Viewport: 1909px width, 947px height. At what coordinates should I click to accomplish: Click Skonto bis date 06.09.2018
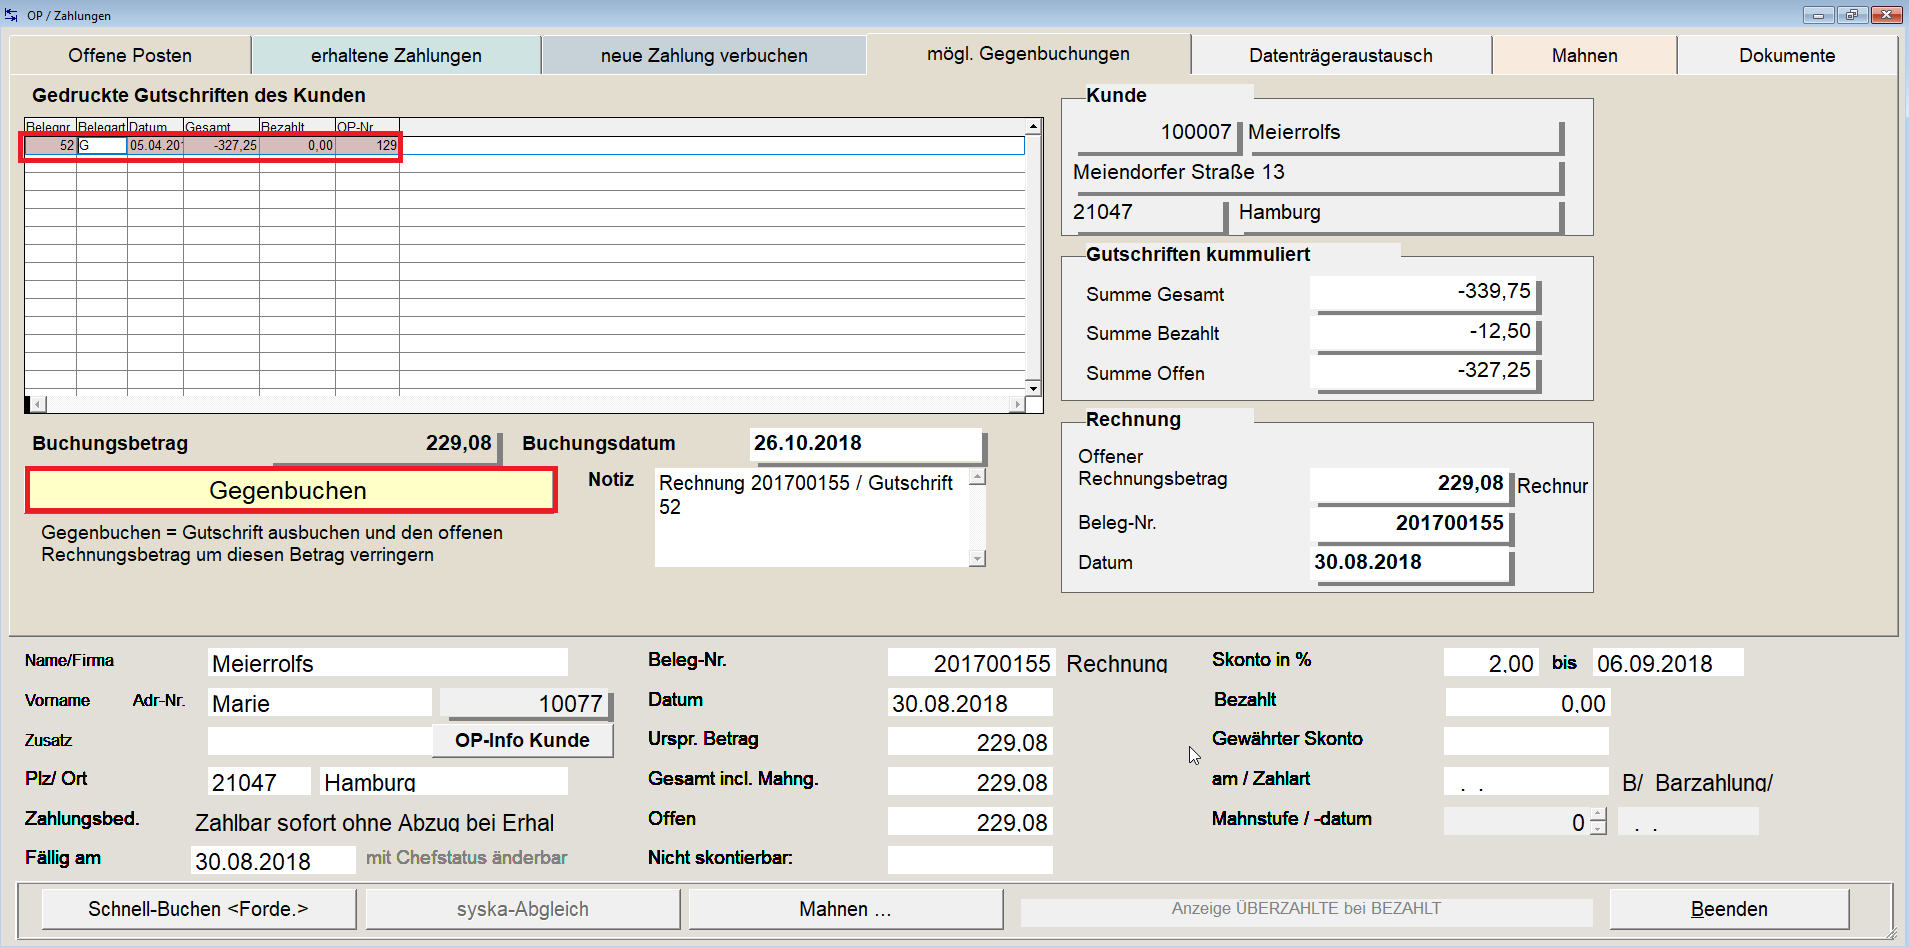1668,663
